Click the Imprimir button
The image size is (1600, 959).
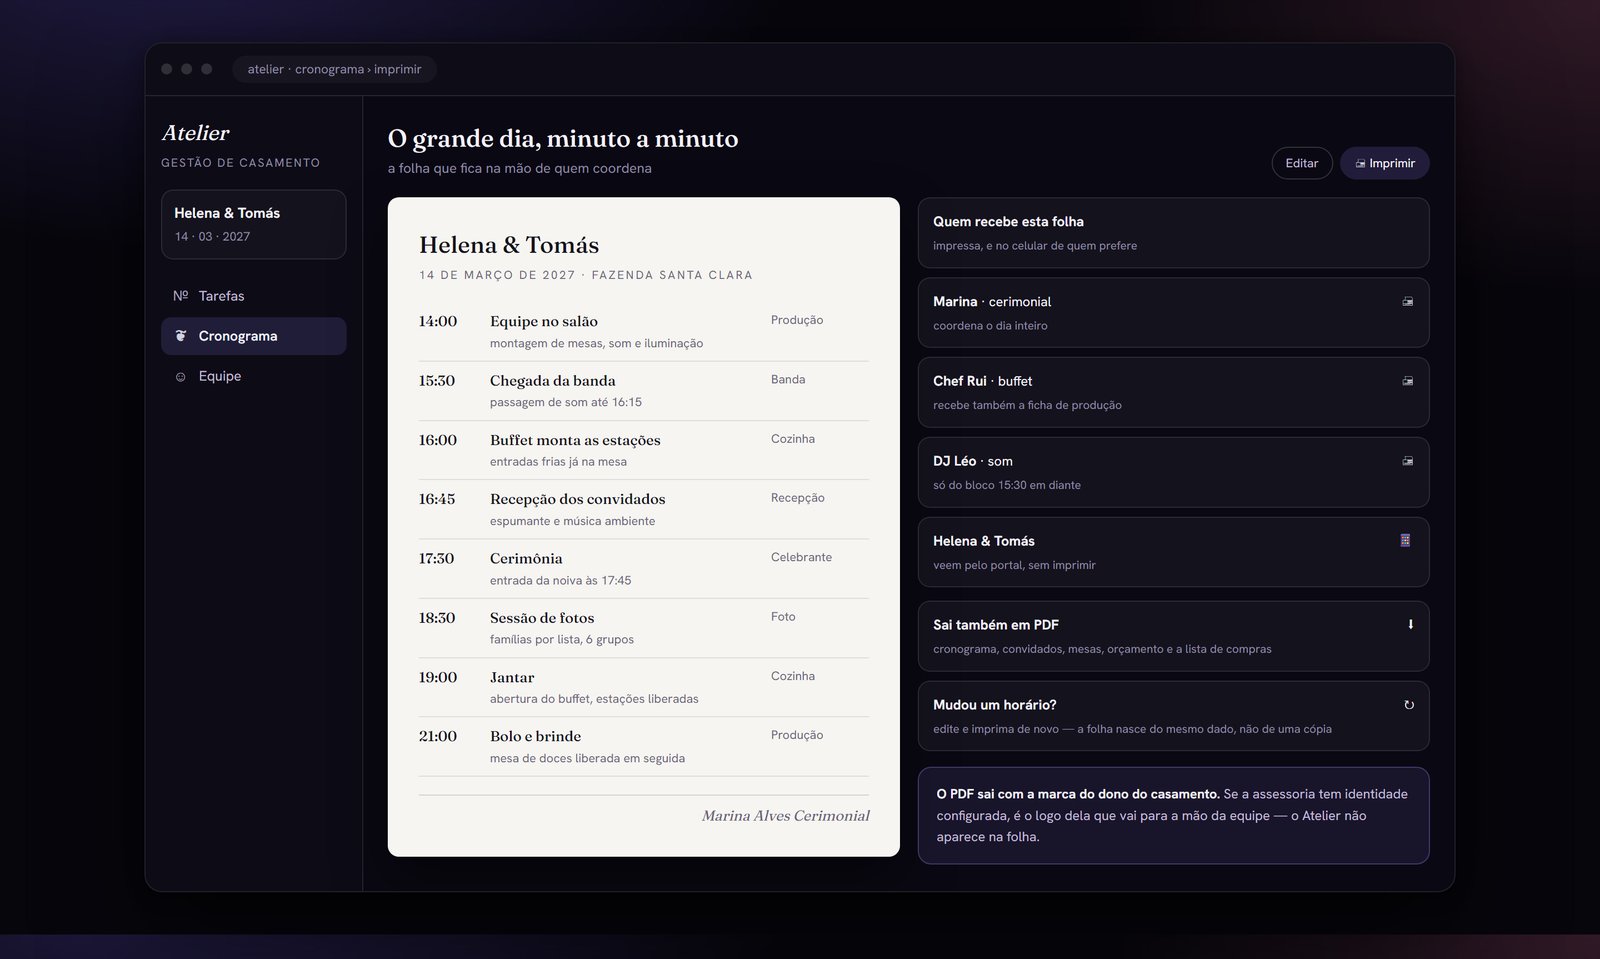coord(1385,163)
